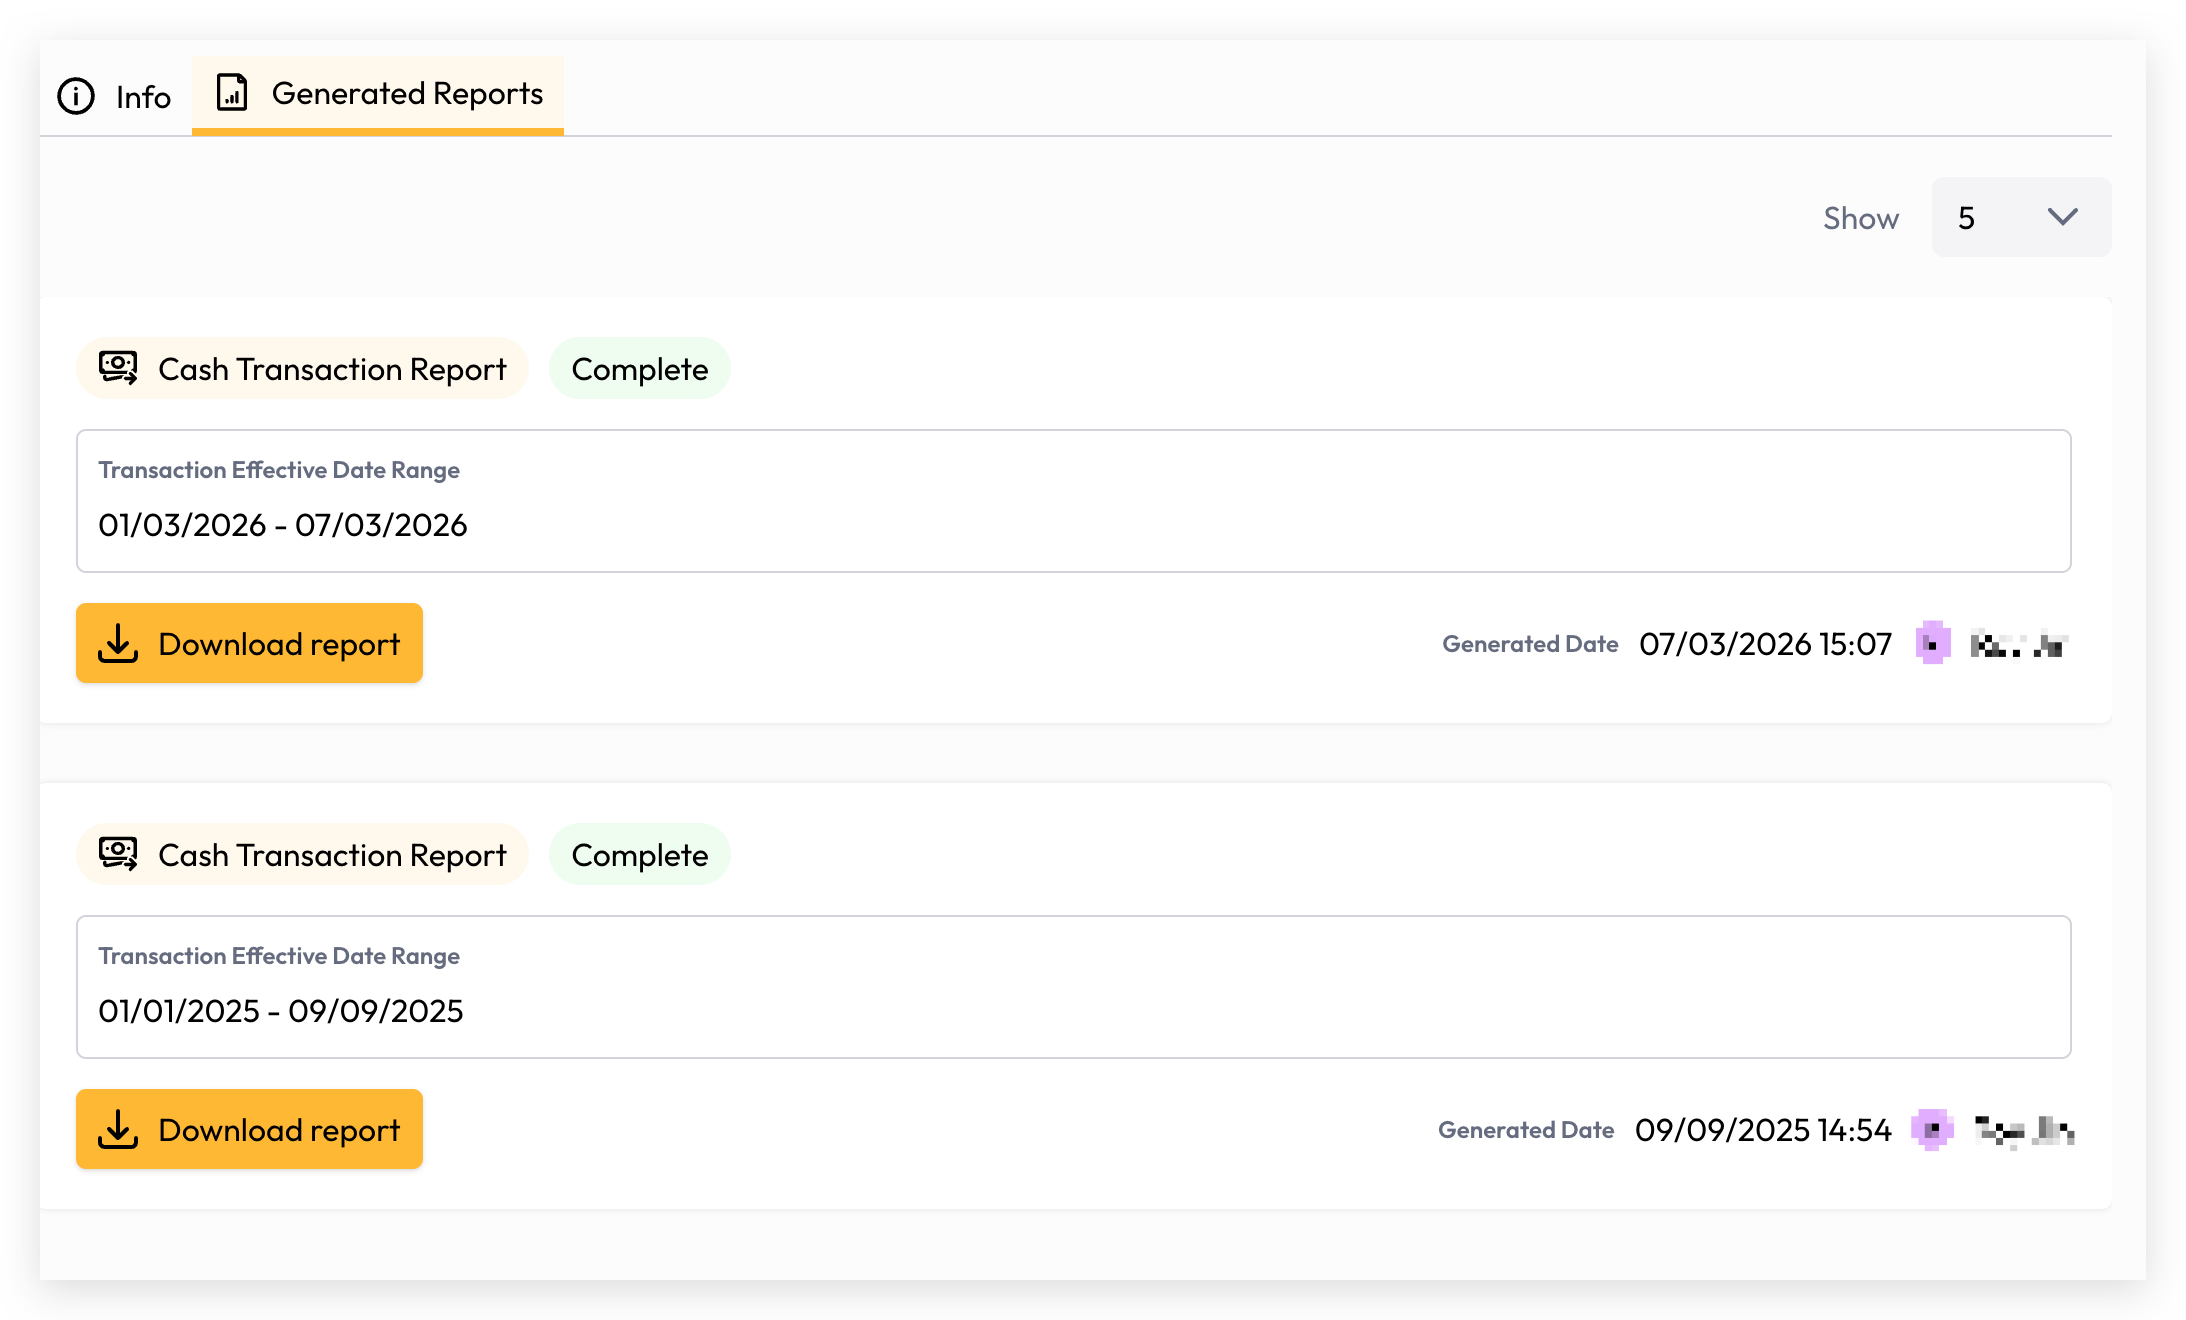Download the 01/03/2026 - 07/03/2026 report
This screenshot has height=1320, width=2186.
(x=249, y=643)
